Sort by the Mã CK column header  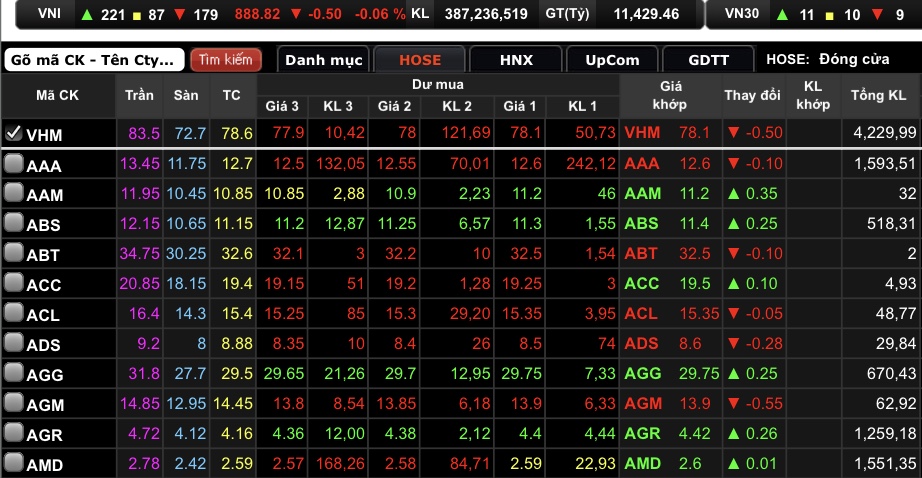57,96
